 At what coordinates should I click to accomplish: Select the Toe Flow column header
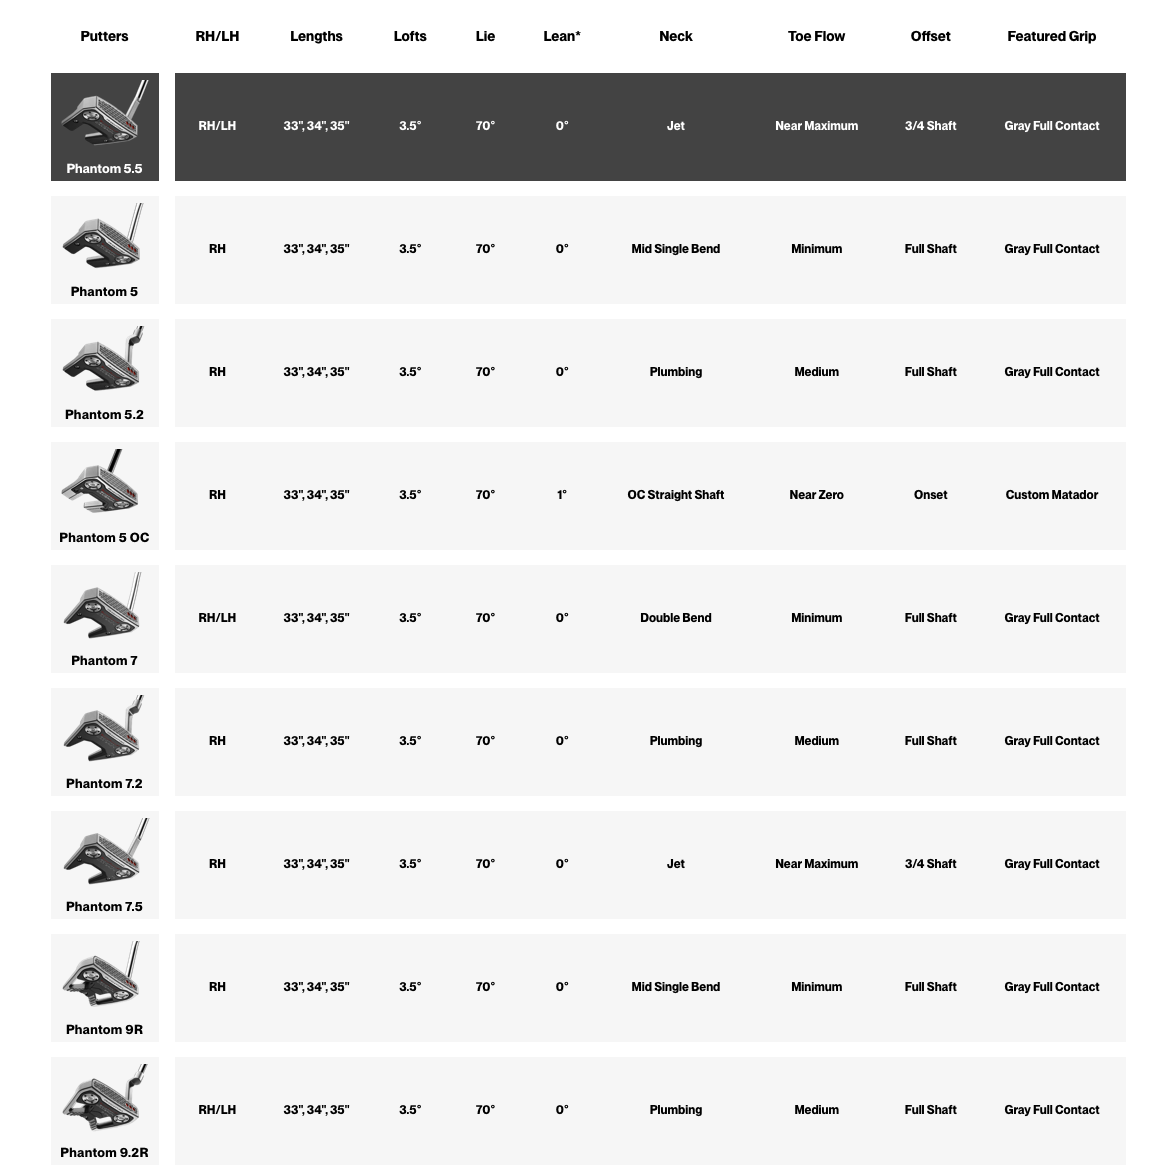[x=816, y=36]
